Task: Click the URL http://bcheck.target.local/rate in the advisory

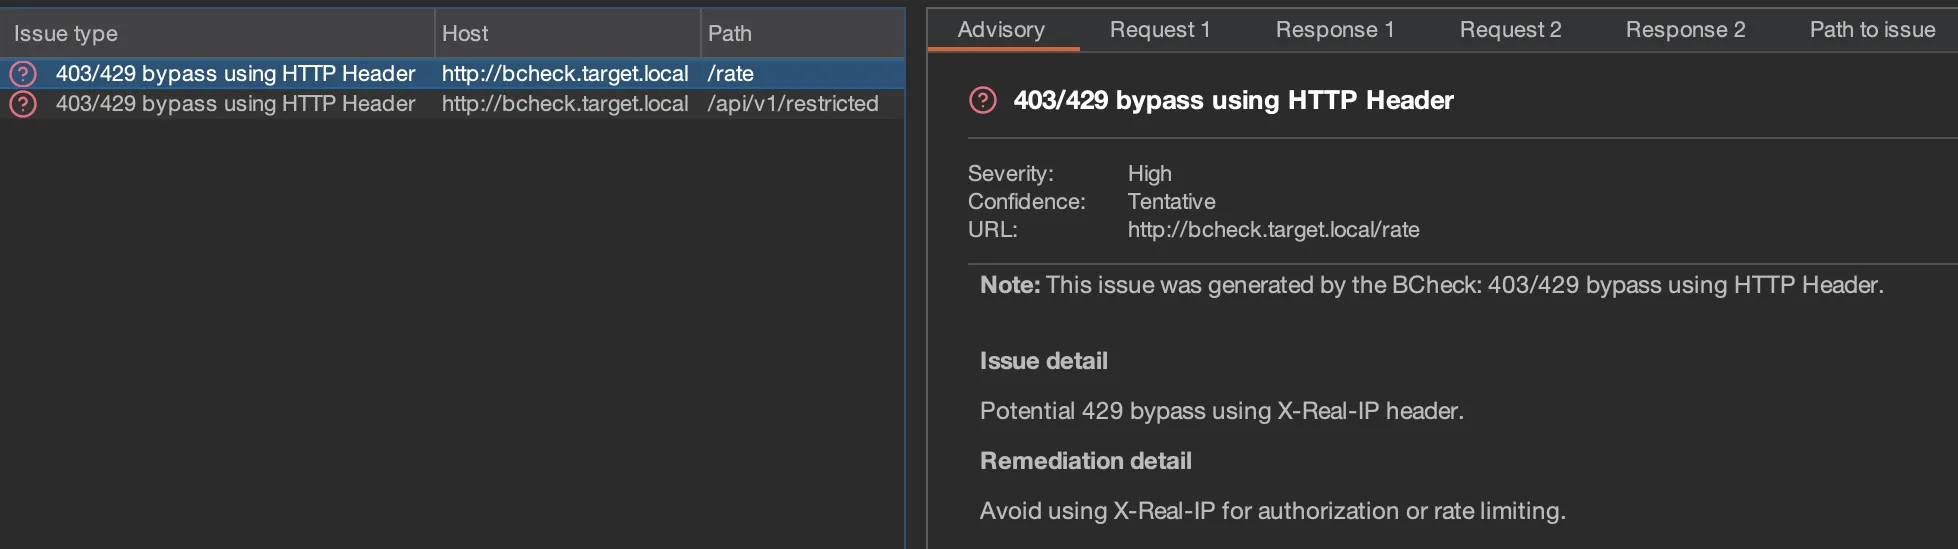Action: 1273,230
